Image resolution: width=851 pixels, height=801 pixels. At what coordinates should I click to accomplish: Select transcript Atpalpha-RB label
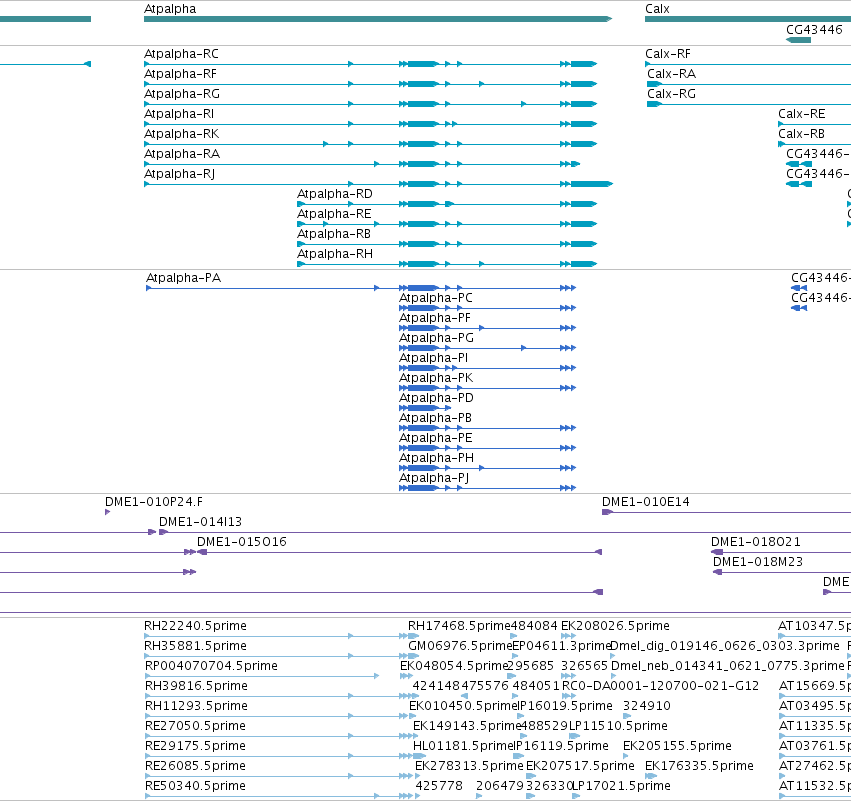(x=334, y=234)
